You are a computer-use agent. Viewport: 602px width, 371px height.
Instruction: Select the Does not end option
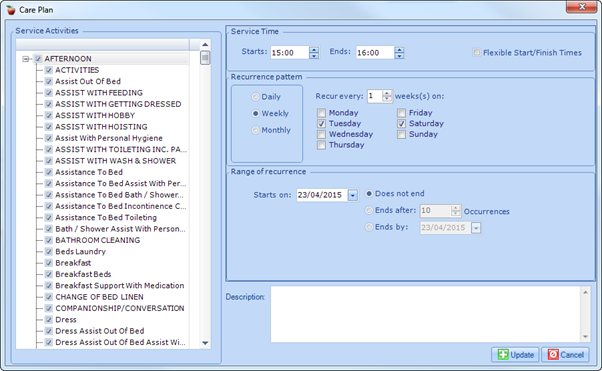(369, 194)
